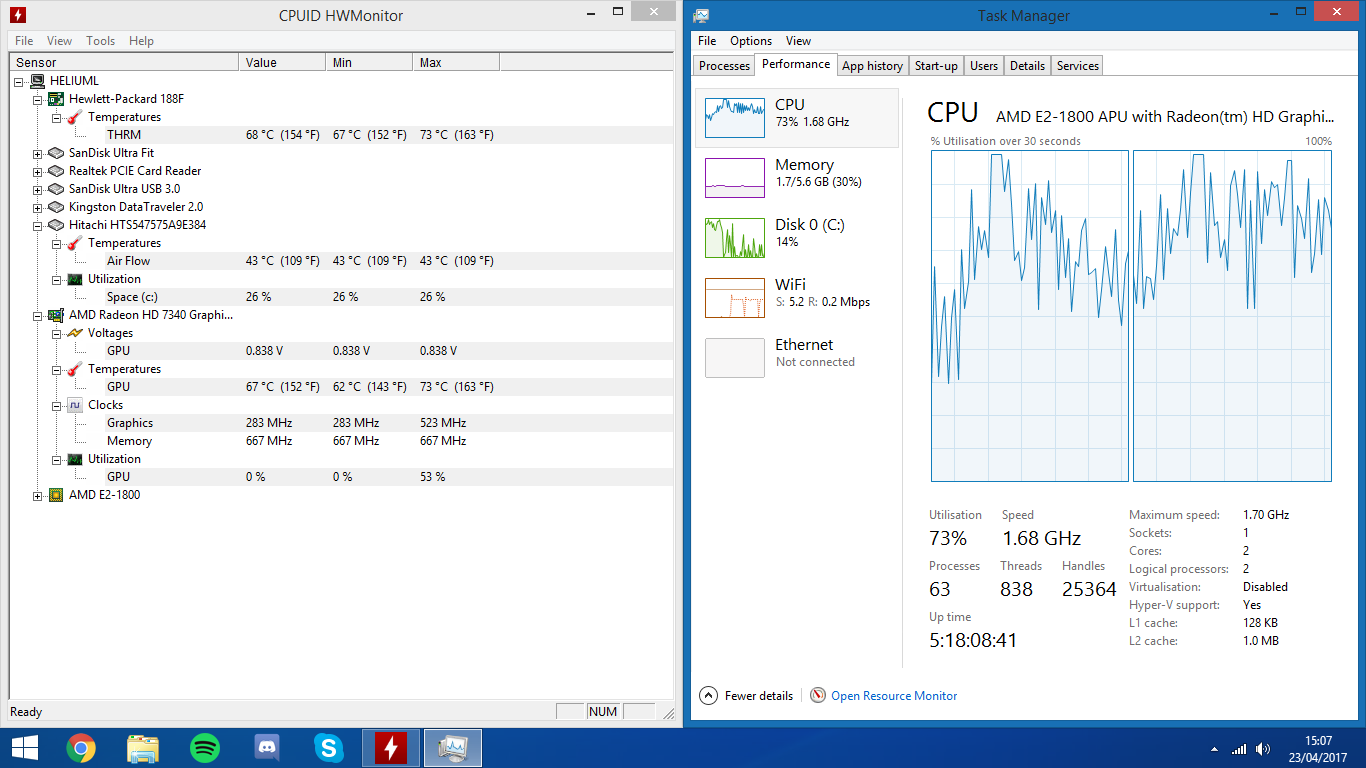Click the Voltages lightning bolt icon
Image resolution: width=1366 pixels, height=768 pixels.
coord(75,333)
